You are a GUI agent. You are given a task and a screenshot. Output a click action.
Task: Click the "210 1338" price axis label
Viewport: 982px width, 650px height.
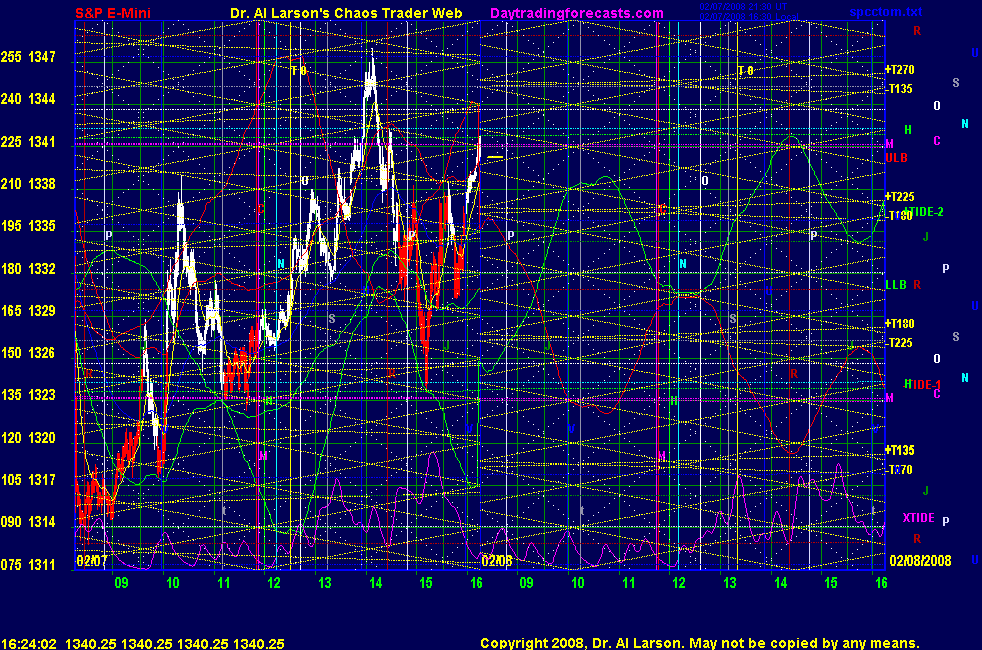tap(28, 184)
